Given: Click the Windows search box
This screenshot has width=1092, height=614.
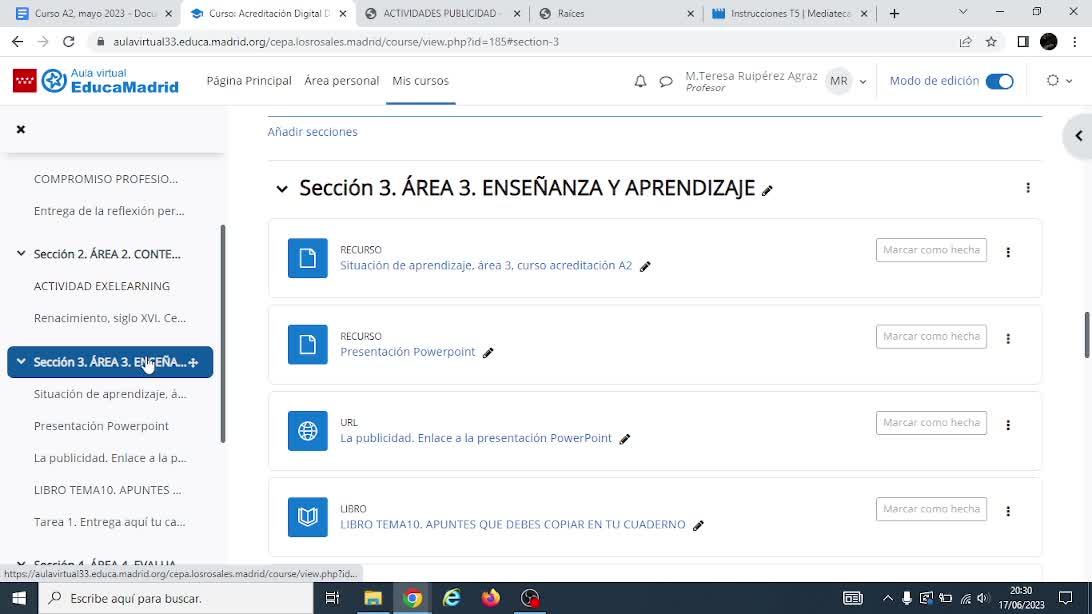Looking at the screenshot, I should 176,598.
